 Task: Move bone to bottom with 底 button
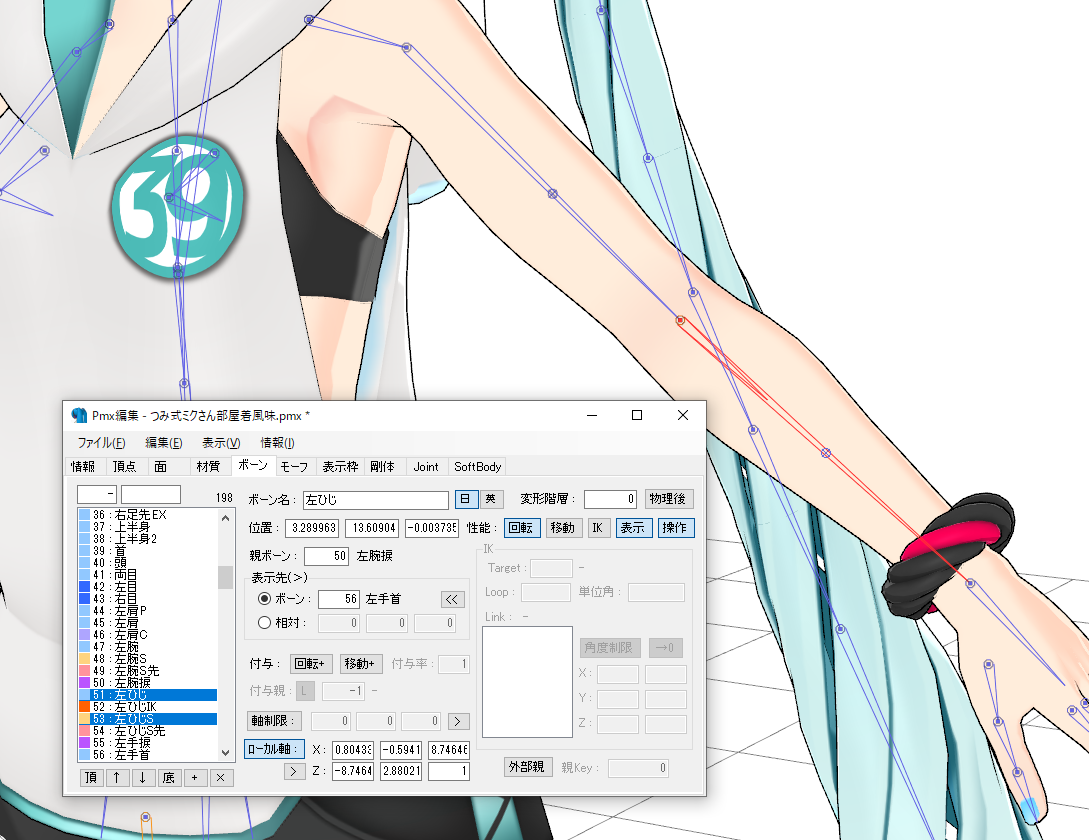pos(169,778)
